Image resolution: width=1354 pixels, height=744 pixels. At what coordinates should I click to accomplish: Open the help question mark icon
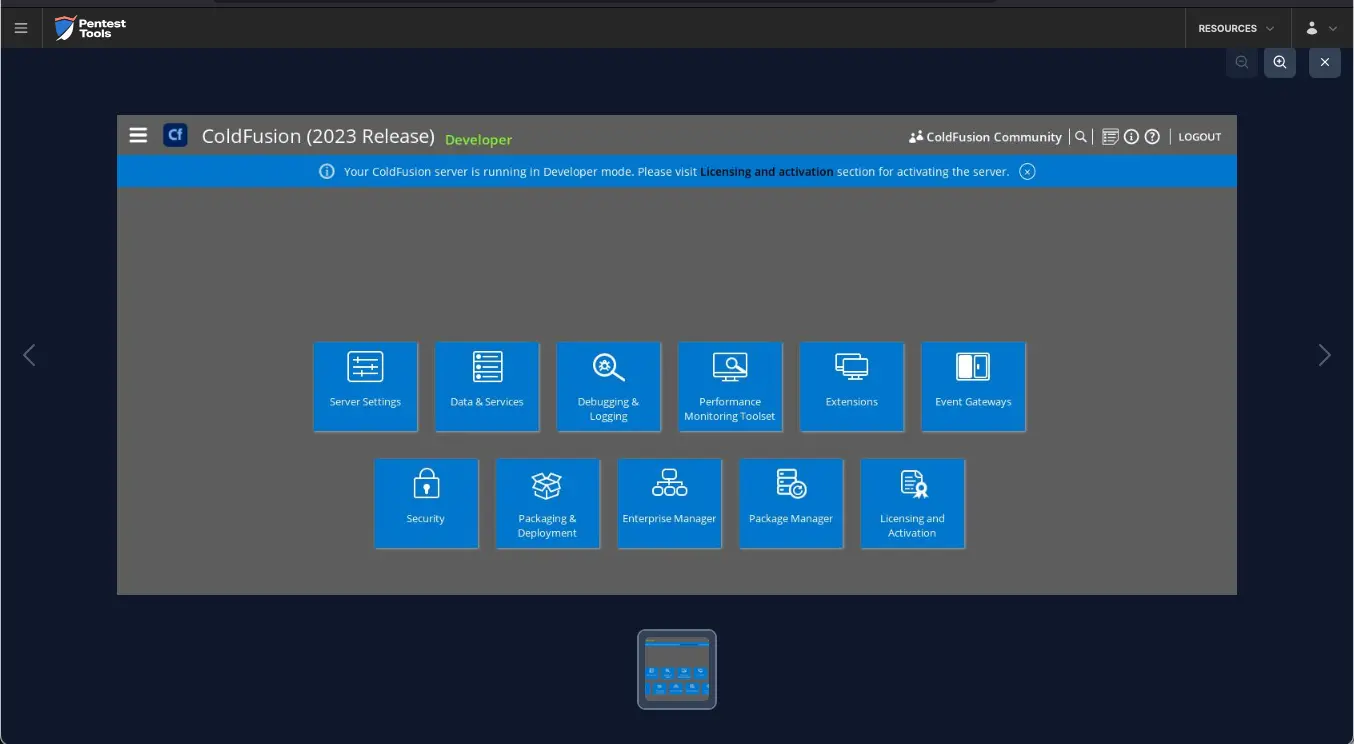1152,137
